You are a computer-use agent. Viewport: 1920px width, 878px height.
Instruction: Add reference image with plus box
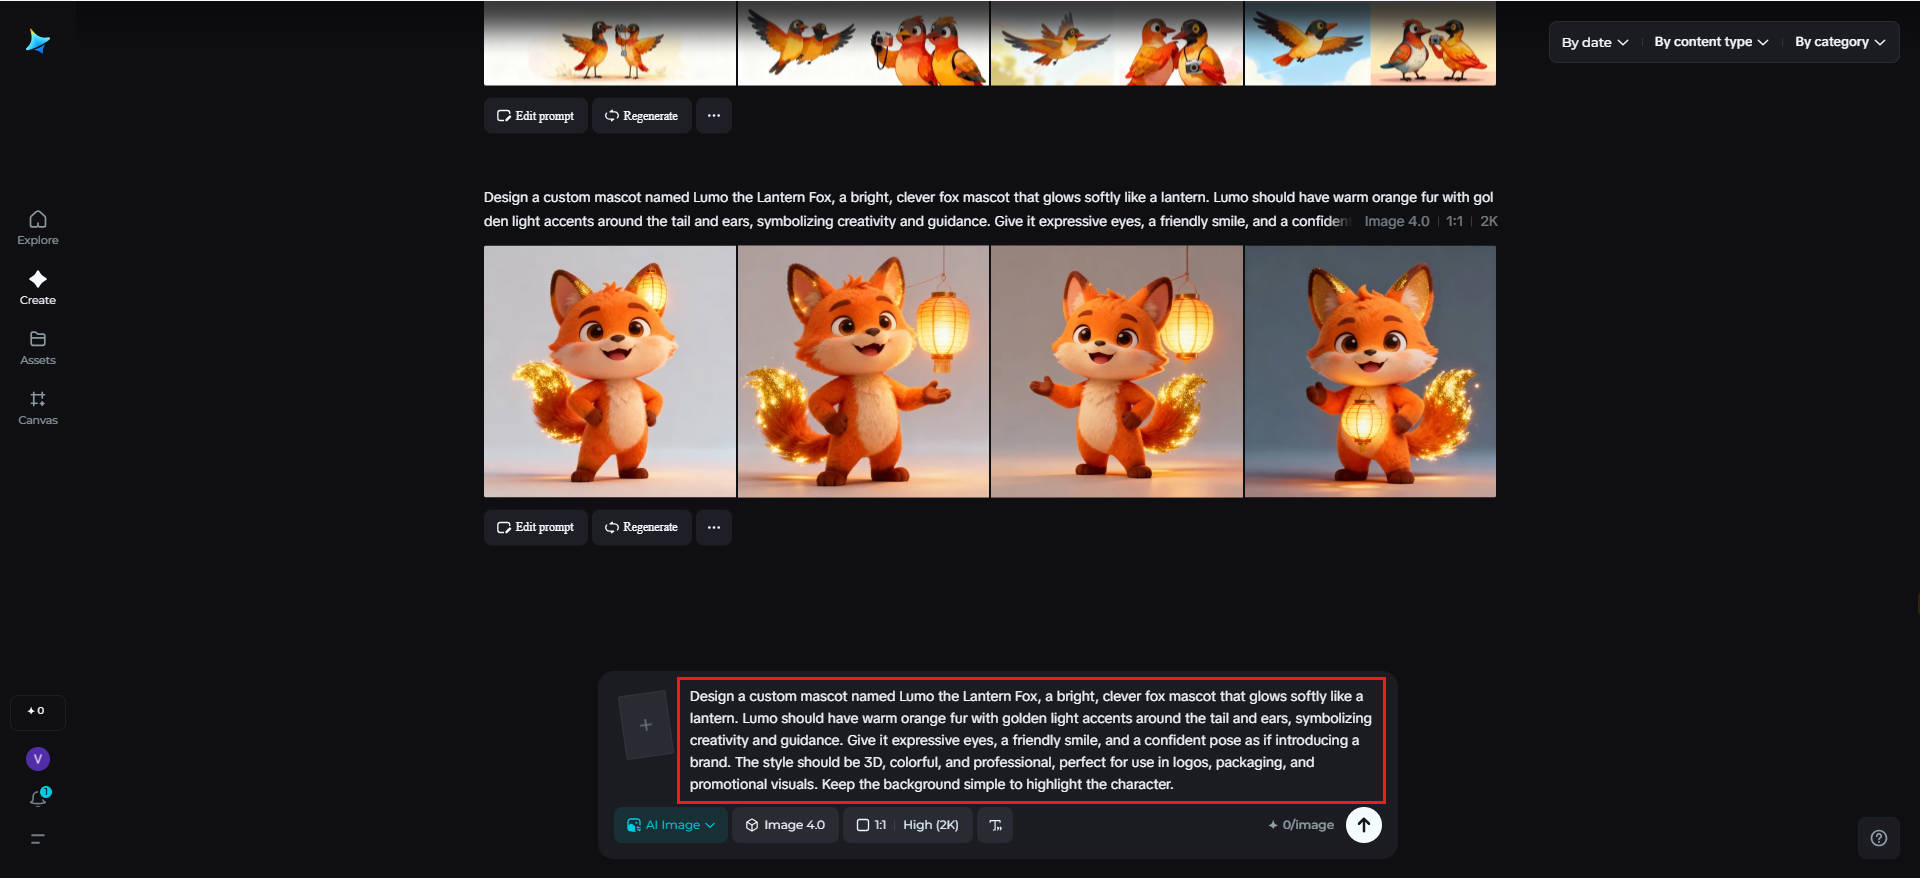coord(645,725)
